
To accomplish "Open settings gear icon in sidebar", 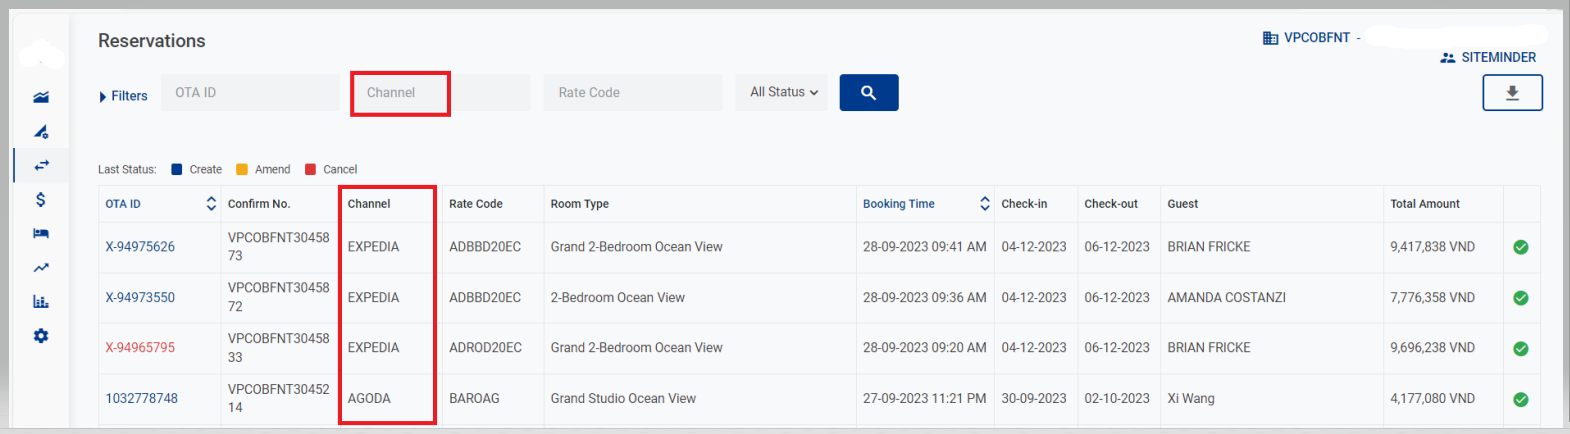I will (x=41, y=336).
